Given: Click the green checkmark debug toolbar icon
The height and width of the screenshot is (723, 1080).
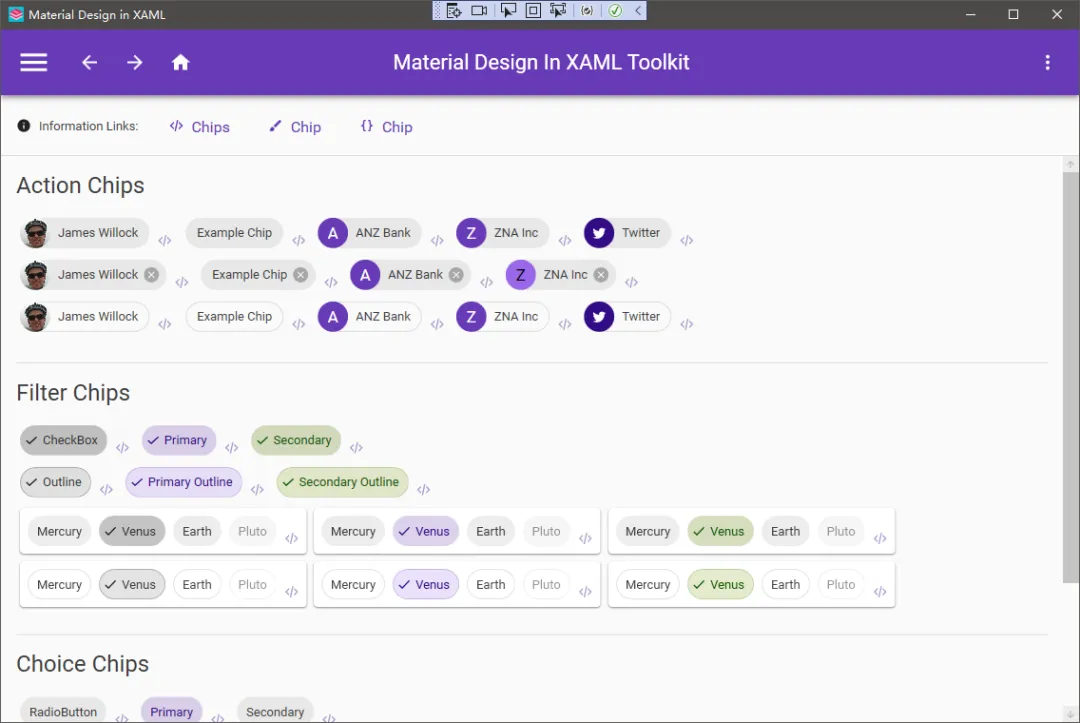Looking at the screenshot, I should (x=615, y=10).
